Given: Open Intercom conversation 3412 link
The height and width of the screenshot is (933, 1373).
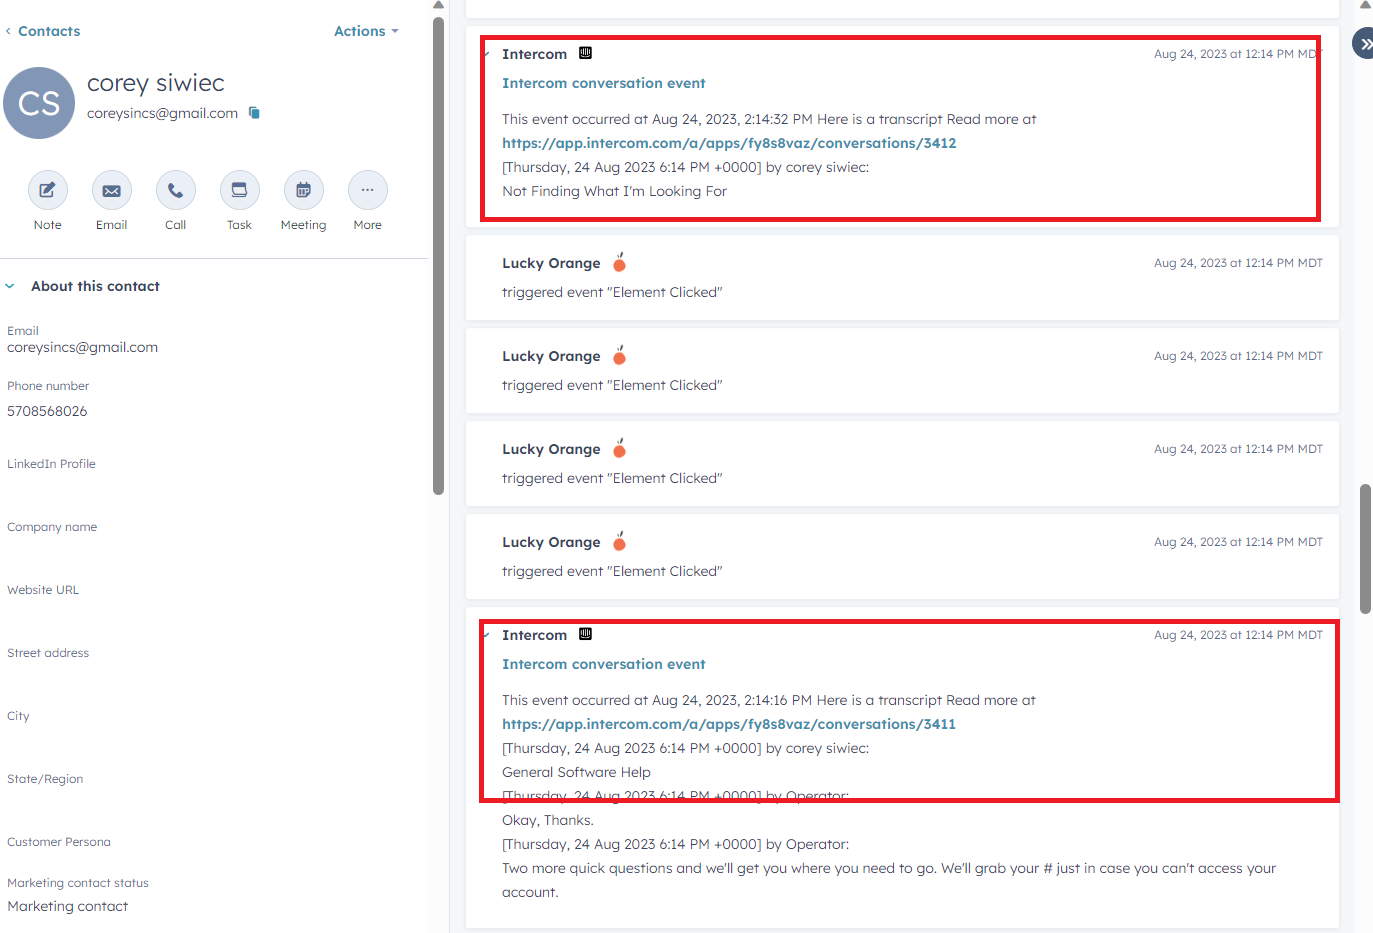Looking at the screenshot, I should tap(728, 143).
